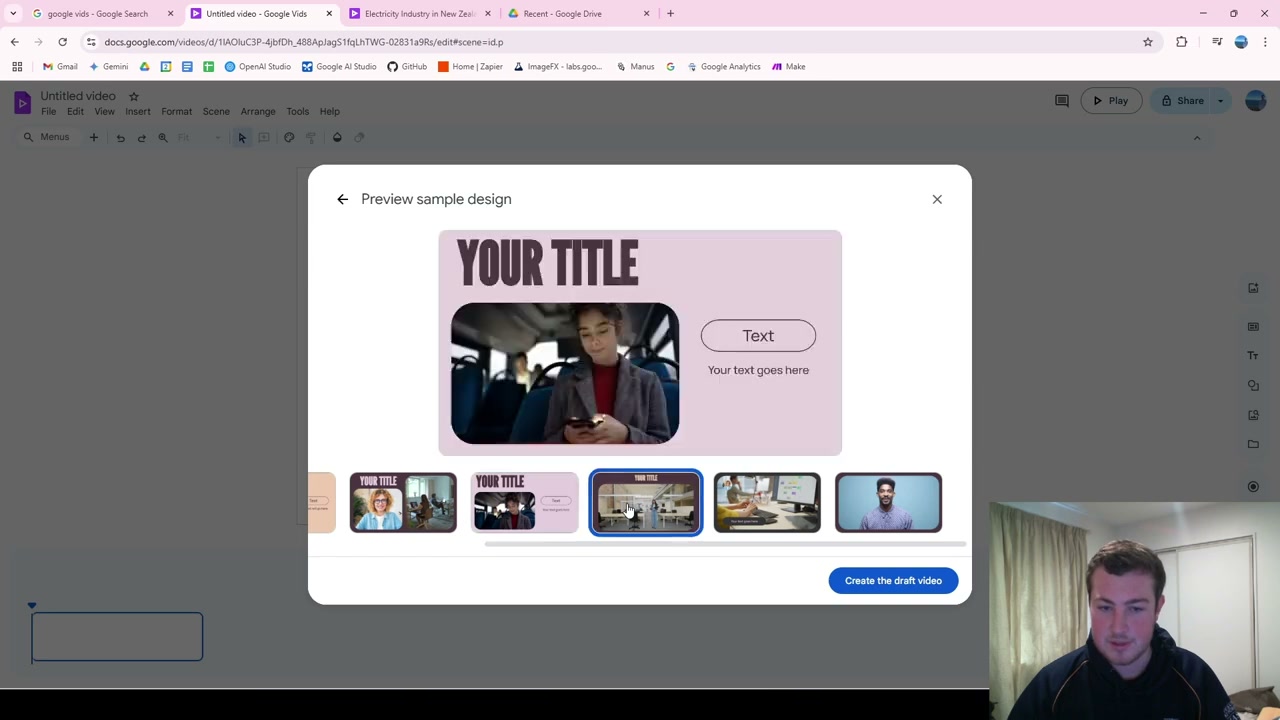
Task: Select the cursor select tool
Action: click(x=241, y=137)
